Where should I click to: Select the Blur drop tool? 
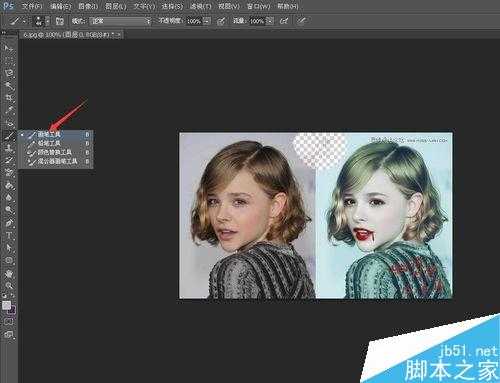pos(9,198)
